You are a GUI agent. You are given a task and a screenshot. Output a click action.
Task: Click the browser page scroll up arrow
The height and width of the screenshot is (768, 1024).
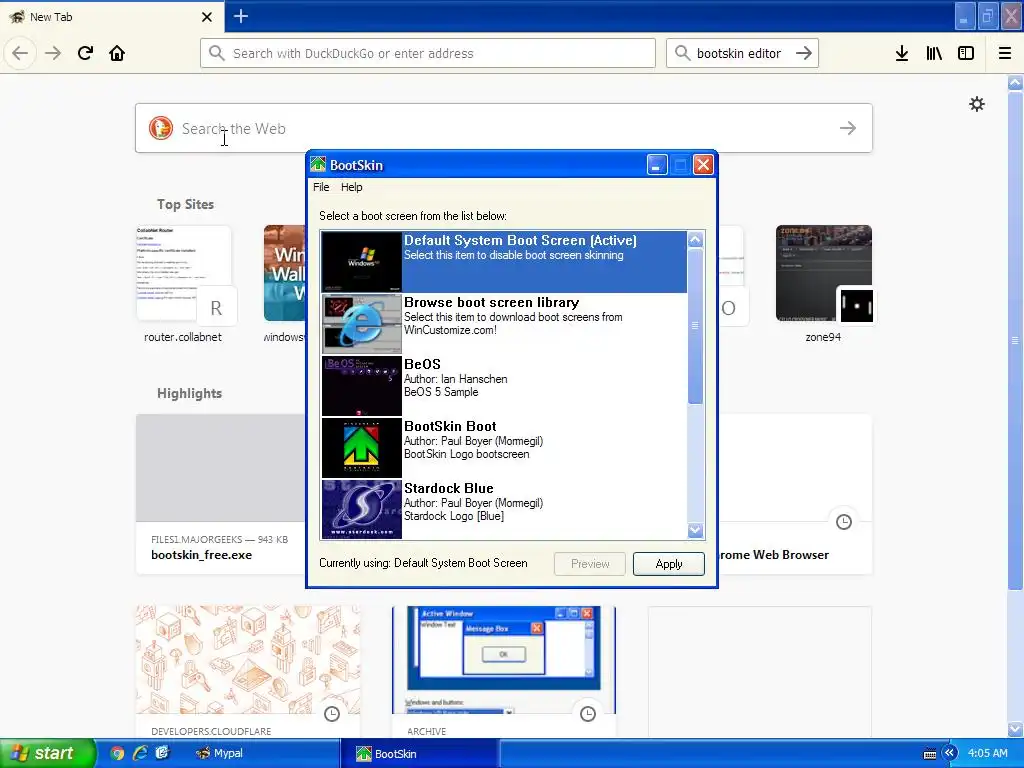pos(1015,83)
